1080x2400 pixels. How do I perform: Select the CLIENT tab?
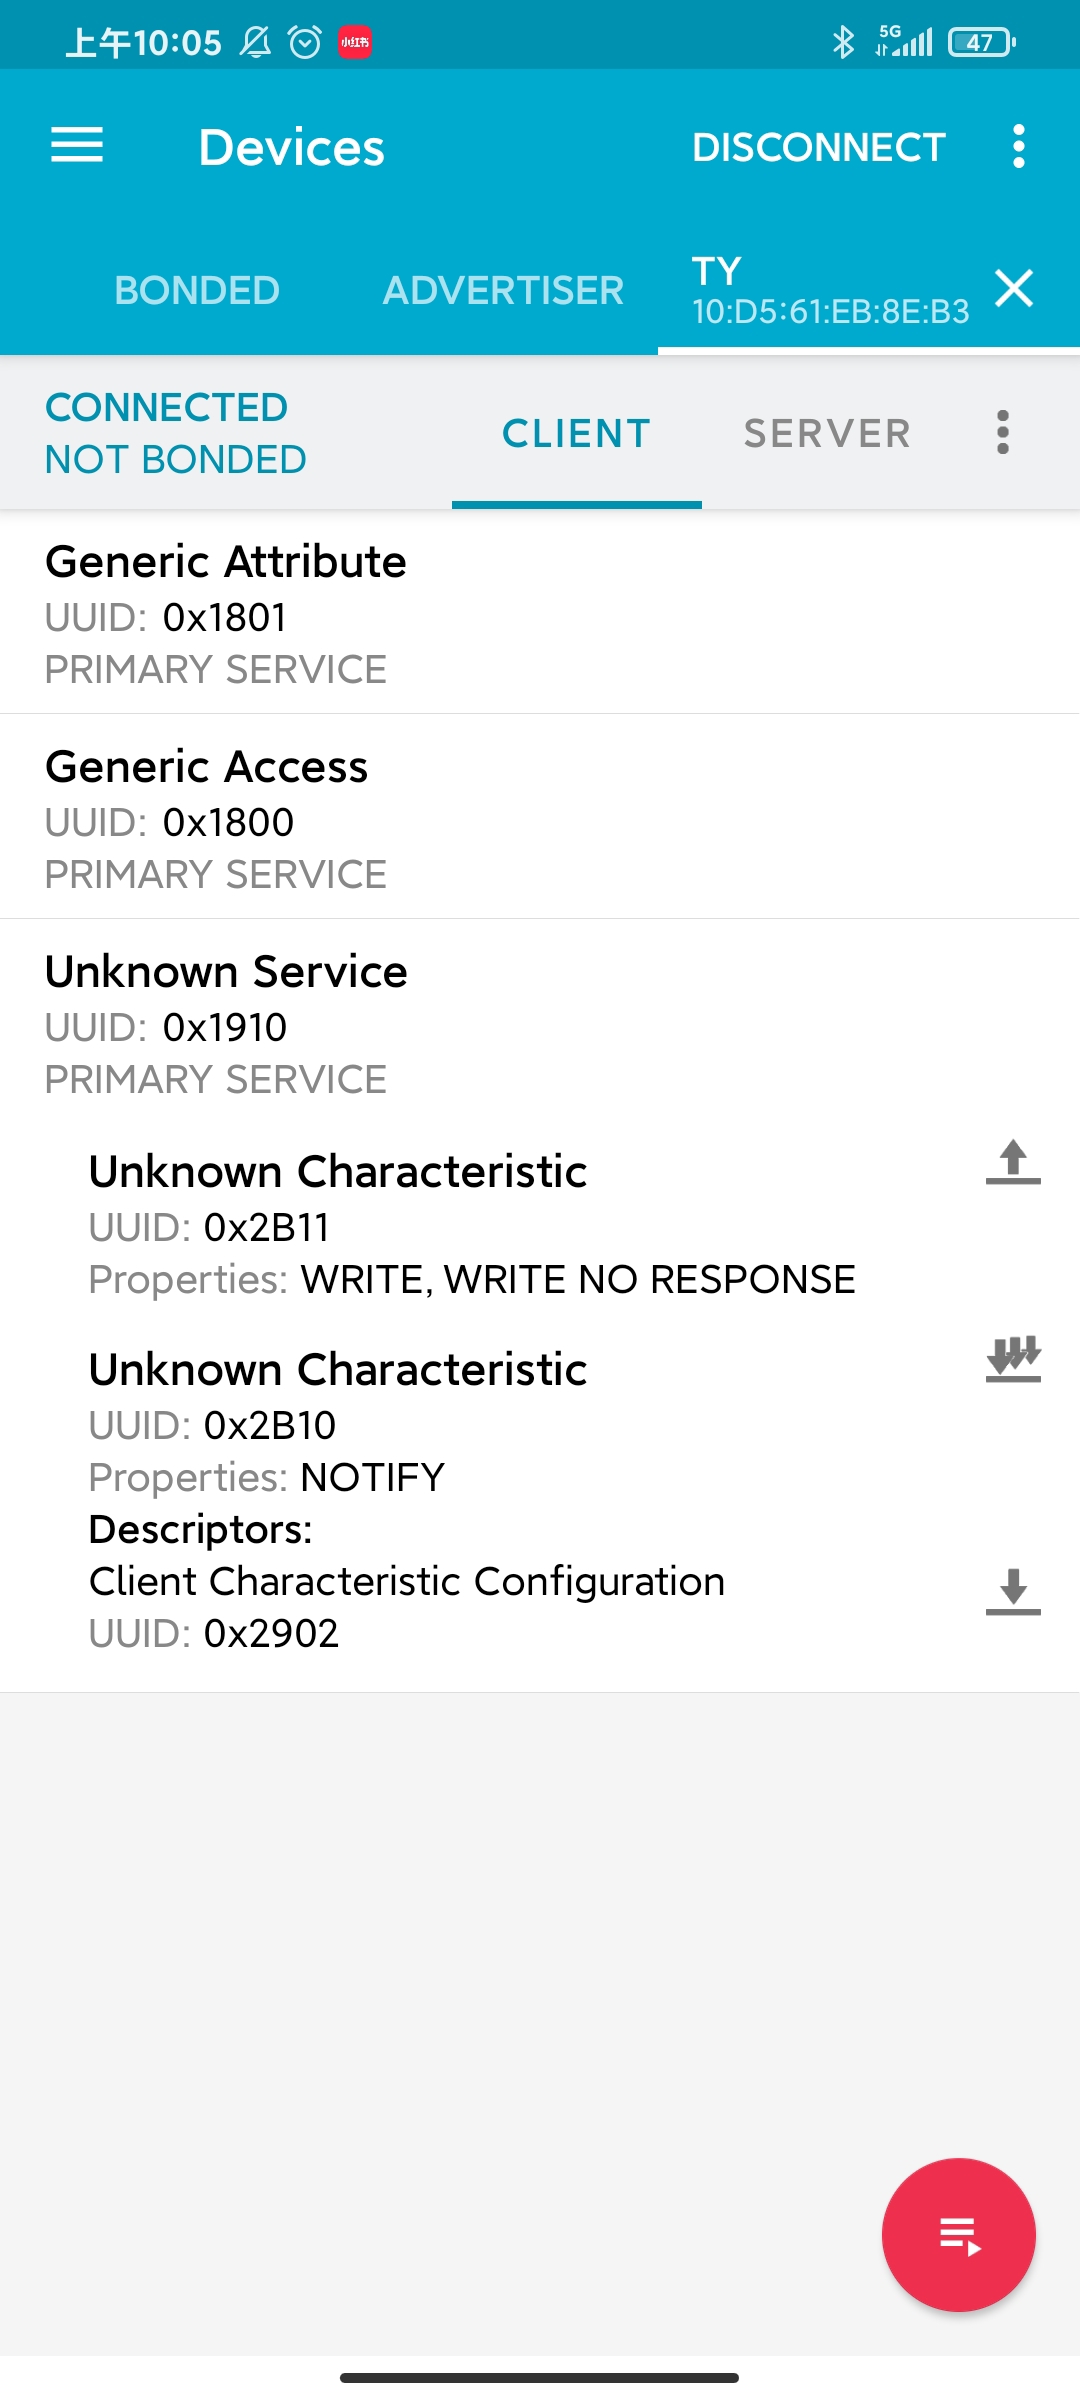[576, 433]
